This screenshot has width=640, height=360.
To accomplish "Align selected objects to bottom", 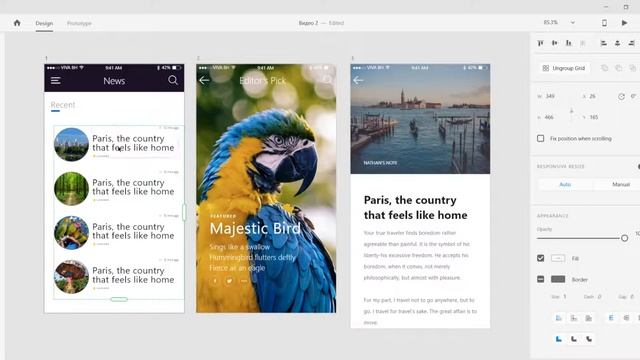I will 569,43.
